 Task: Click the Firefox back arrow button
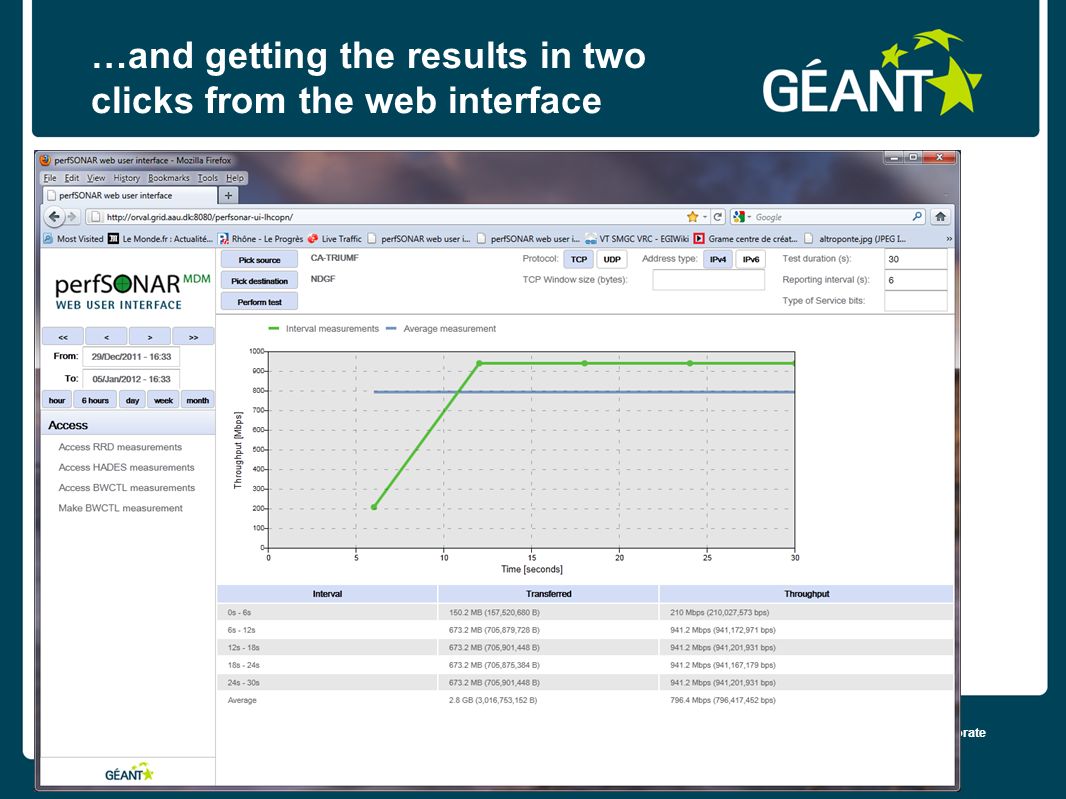(54, 217)
